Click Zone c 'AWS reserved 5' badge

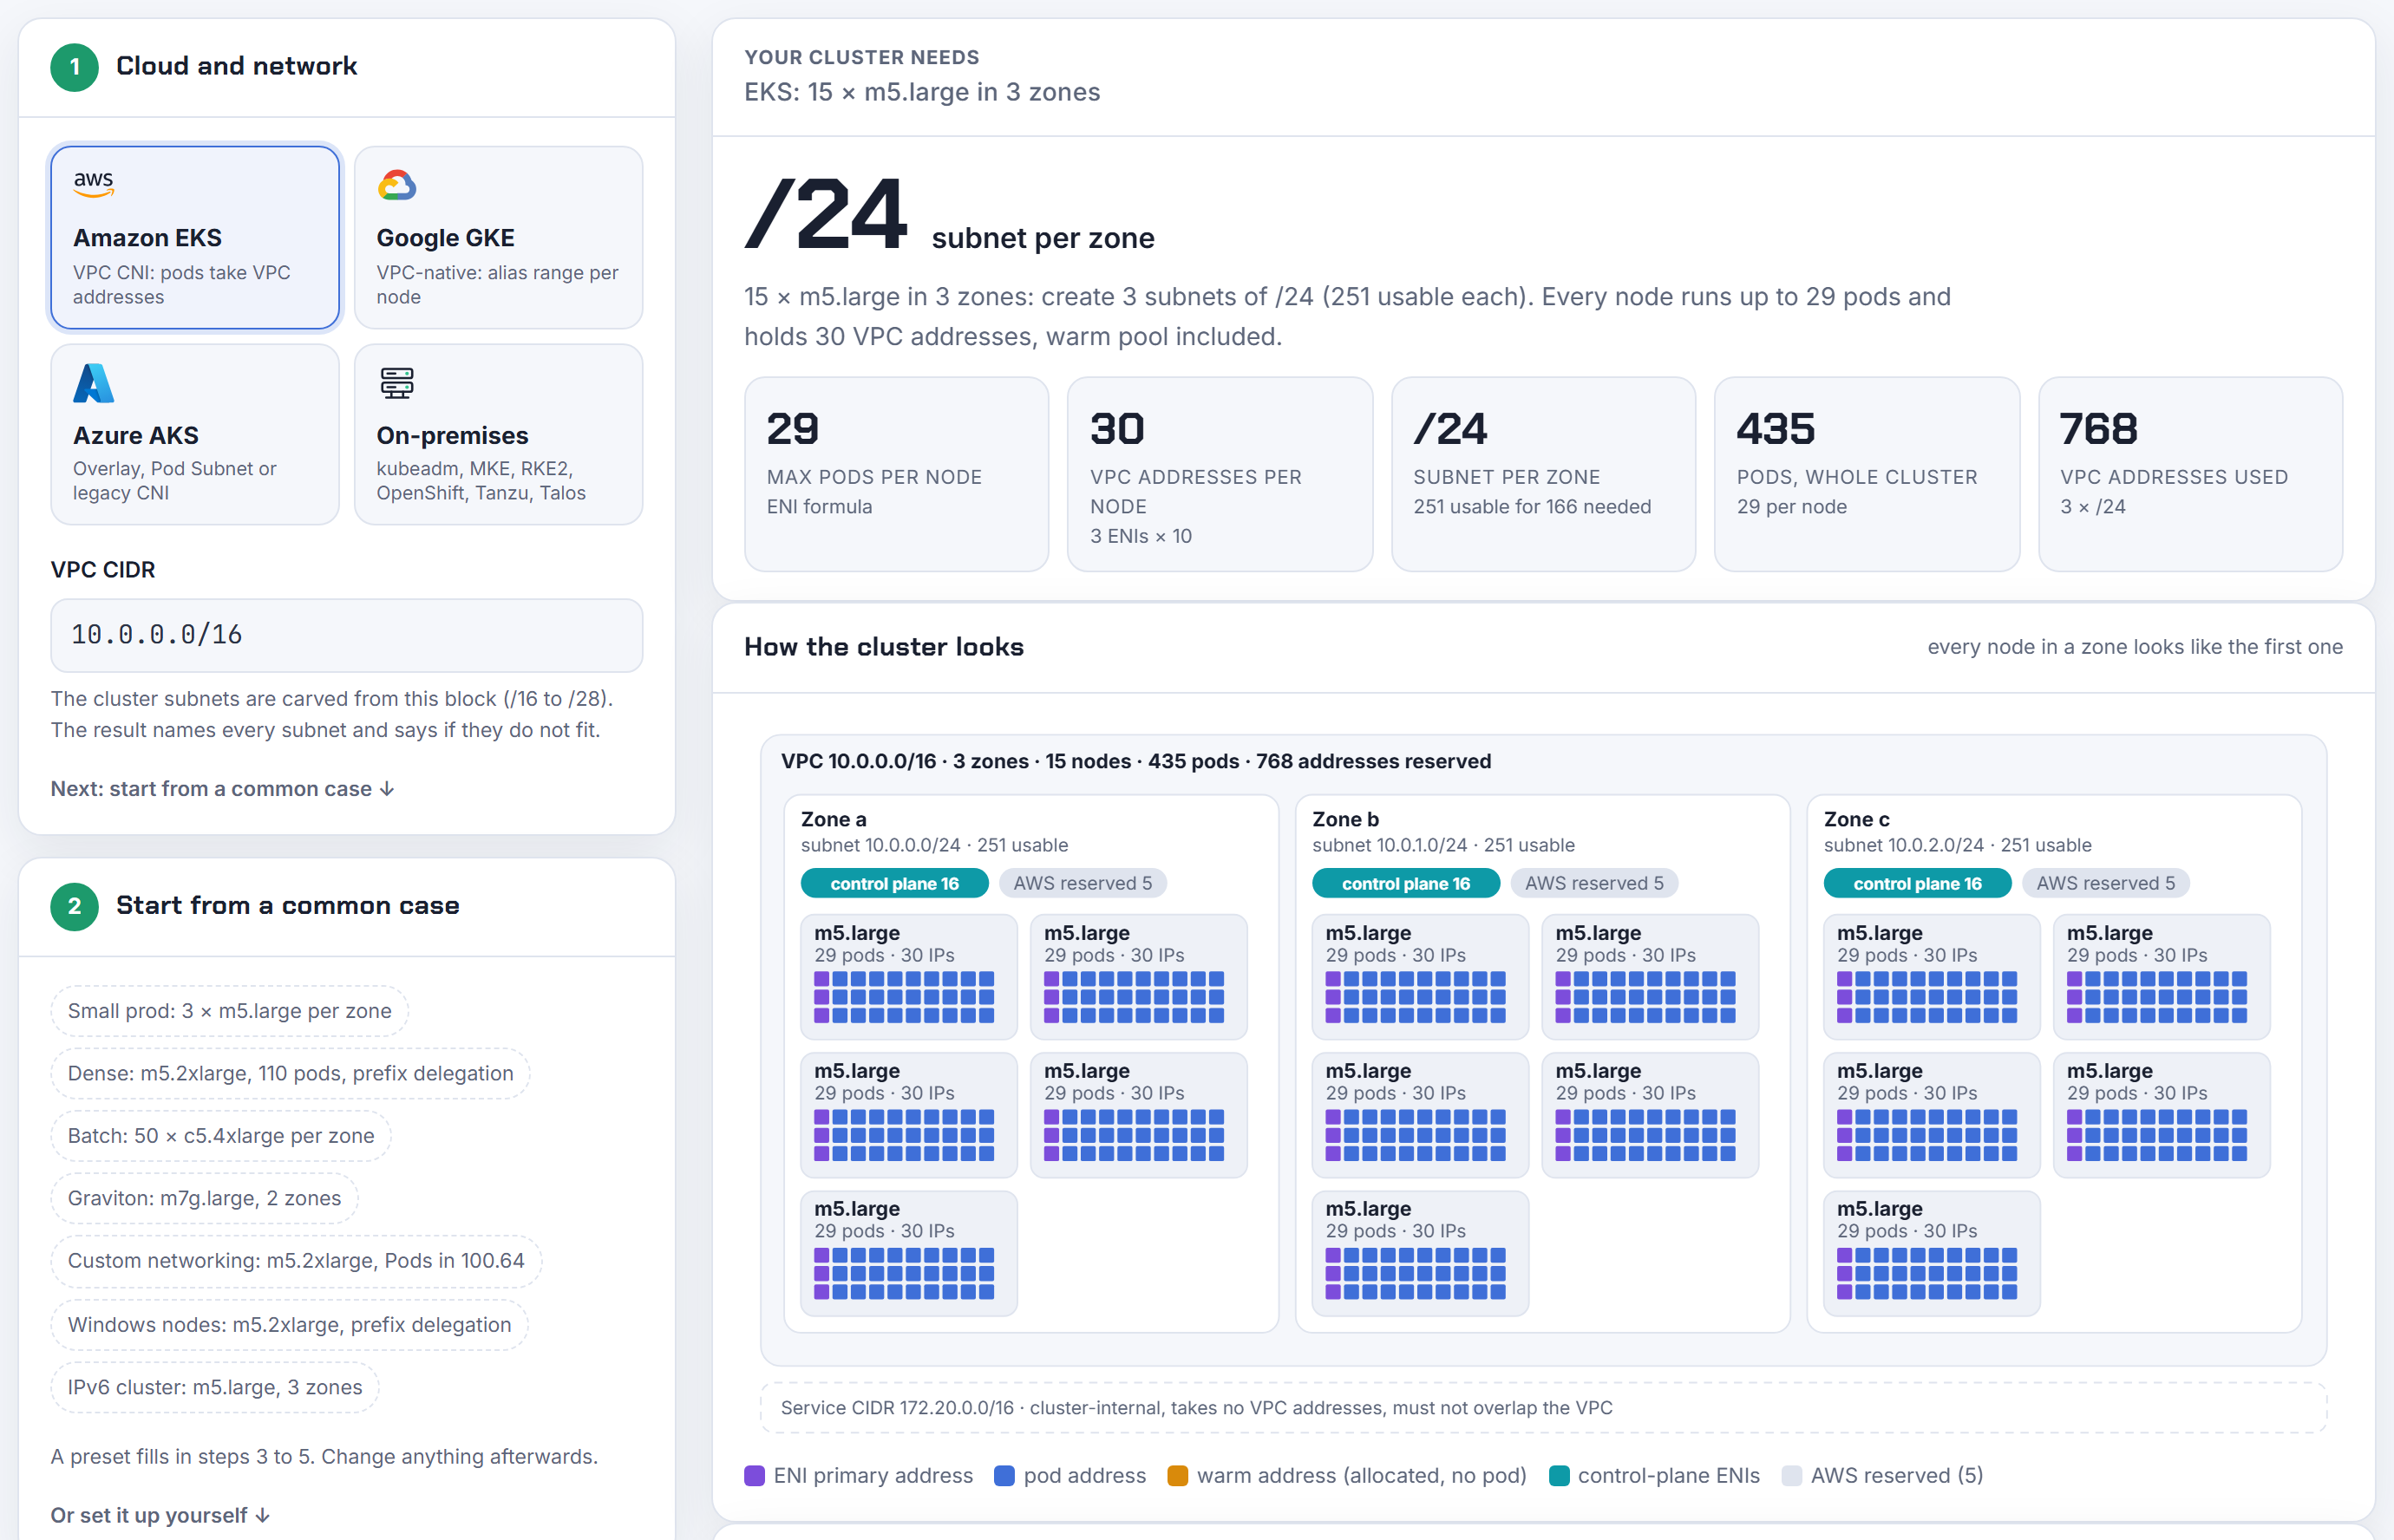[x=2106, y=884]
